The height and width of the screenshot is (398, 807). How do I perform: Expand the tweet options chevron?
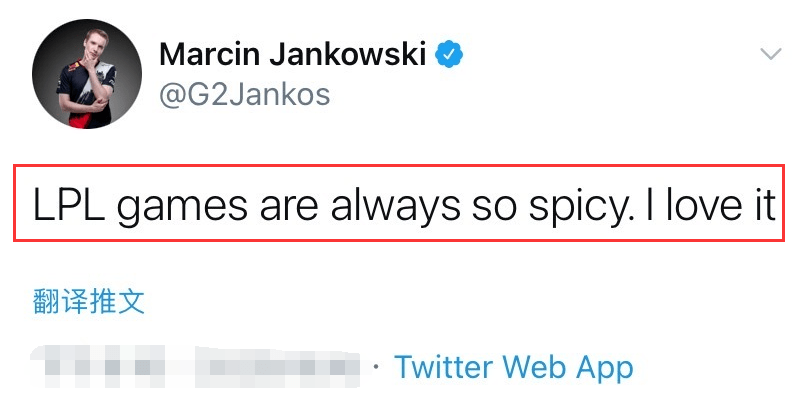[x=770, y=54]
